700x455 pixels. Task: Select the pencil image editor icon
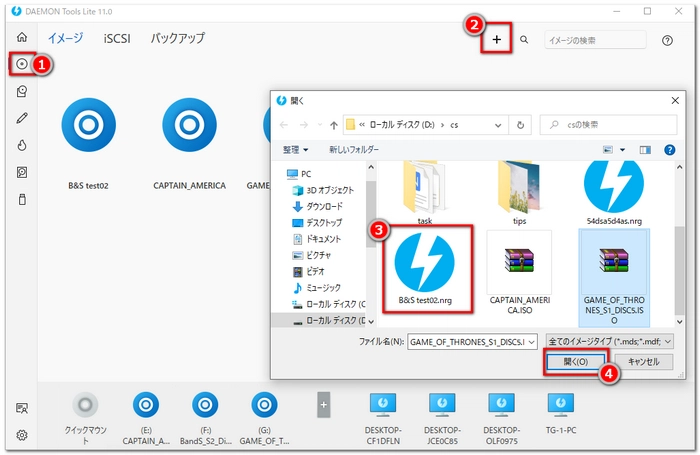tap(22, 118)
